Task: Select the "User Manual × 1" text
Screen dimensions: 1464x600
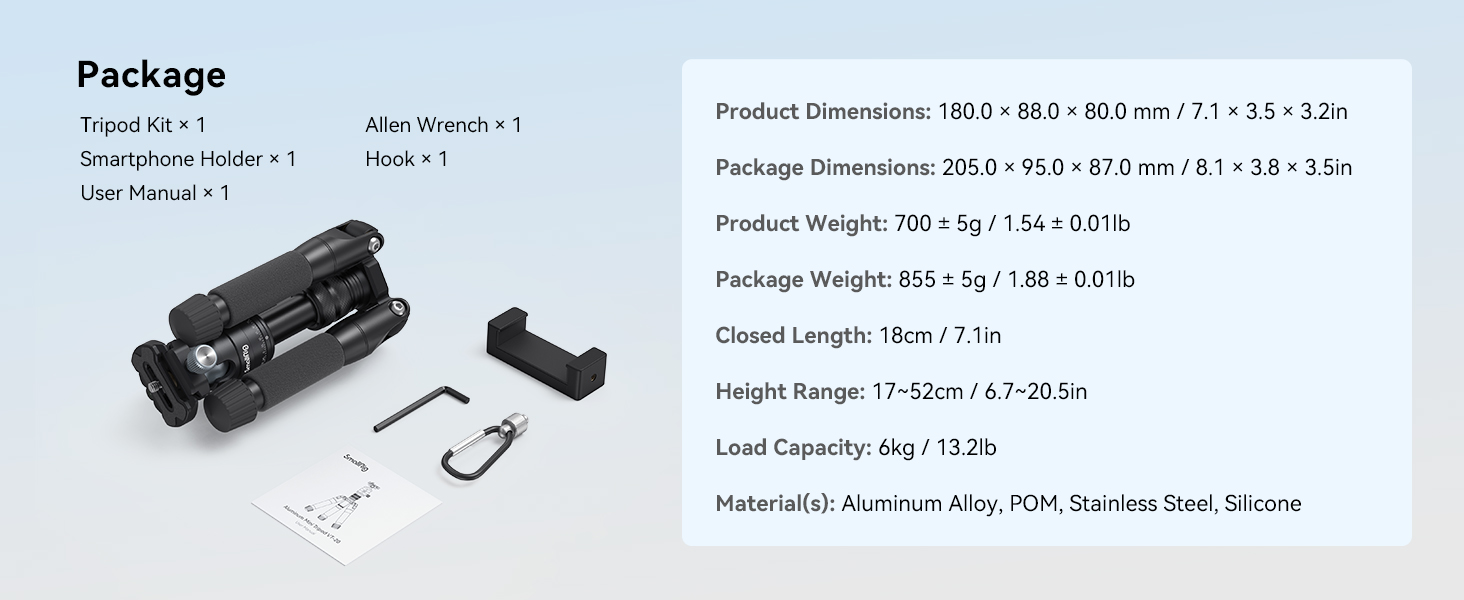Action: coord(155,193)
